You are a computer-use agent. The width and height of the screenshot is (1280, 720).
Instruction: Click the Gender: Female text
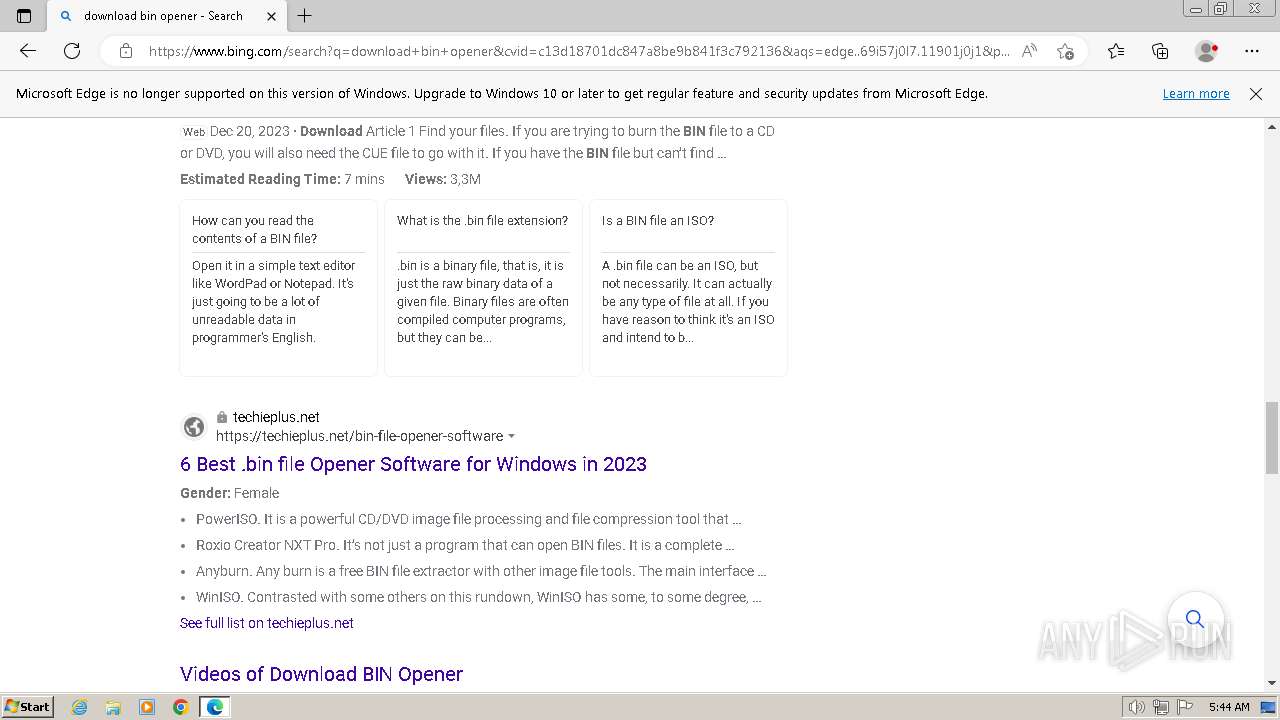click(x=230, y=493)
